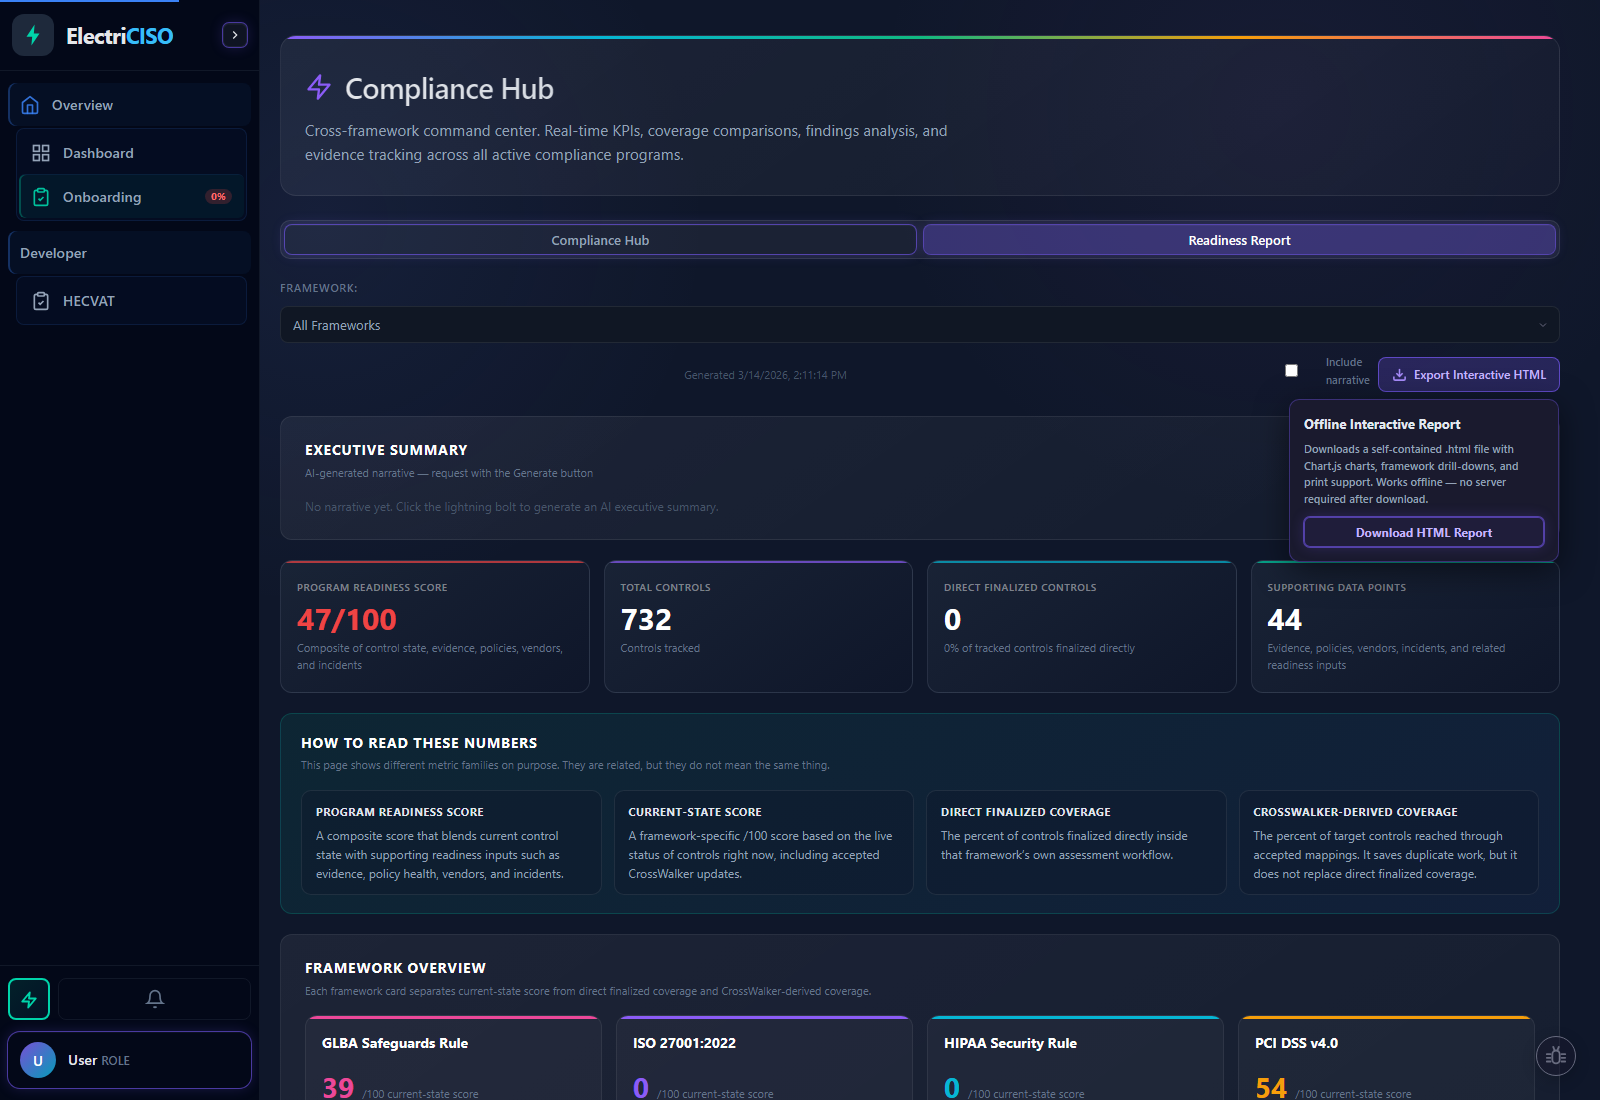This screenshot has height=1100, width=1600.
Task: Click the Dashboard grid icon
Action: coord(41,152)
